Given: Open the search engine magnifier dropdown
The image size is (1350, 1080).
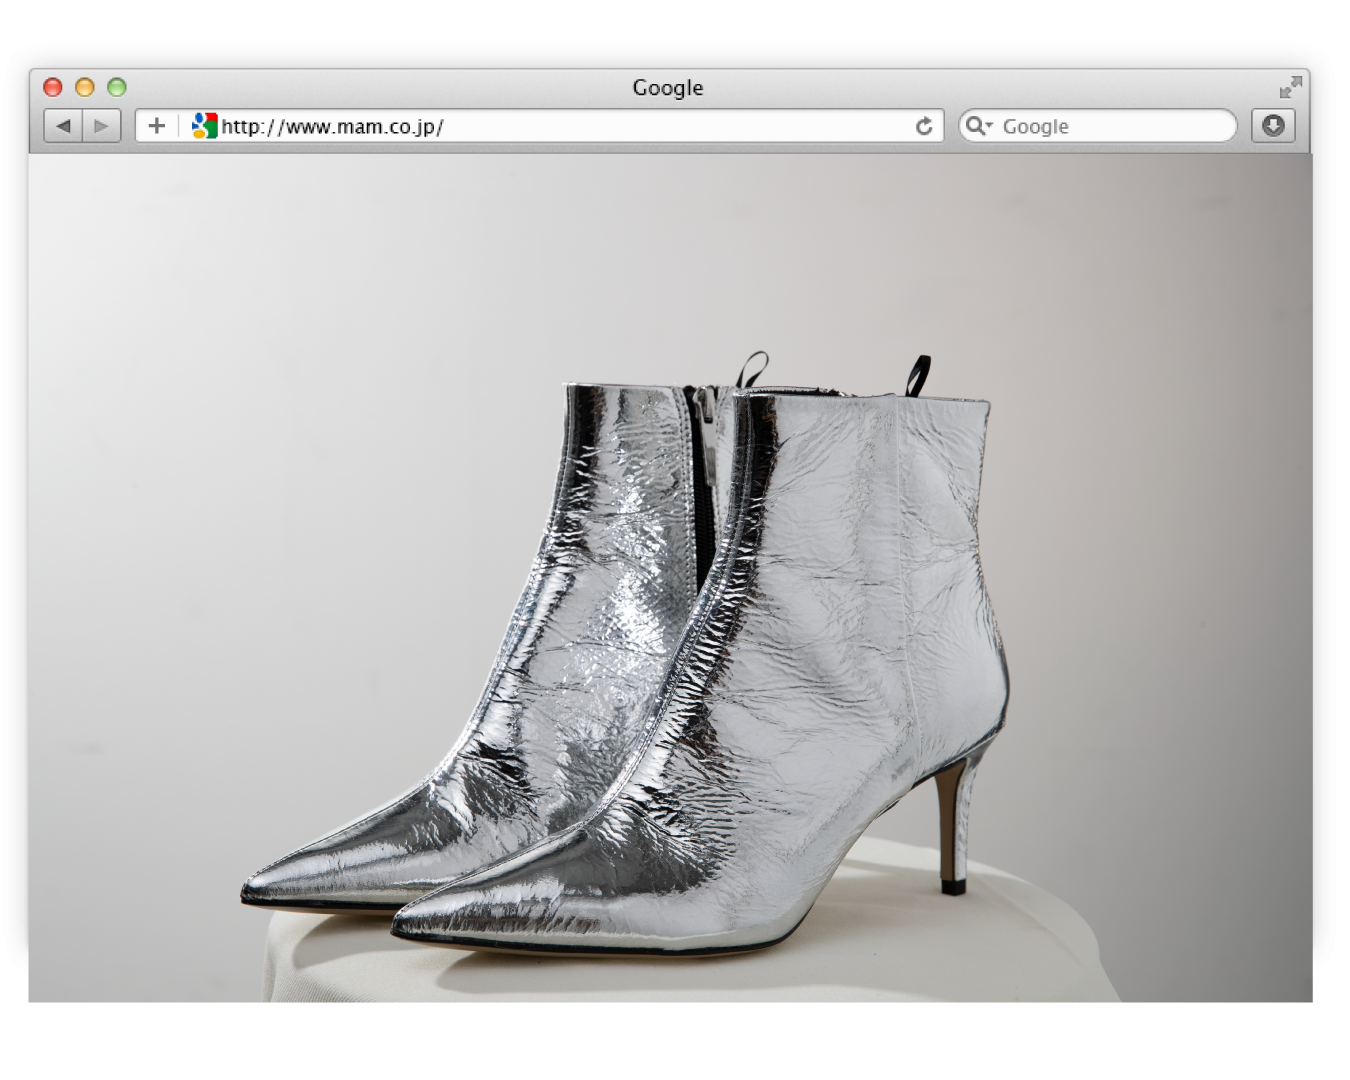Looking at the screenshot, I should point(979,126).
